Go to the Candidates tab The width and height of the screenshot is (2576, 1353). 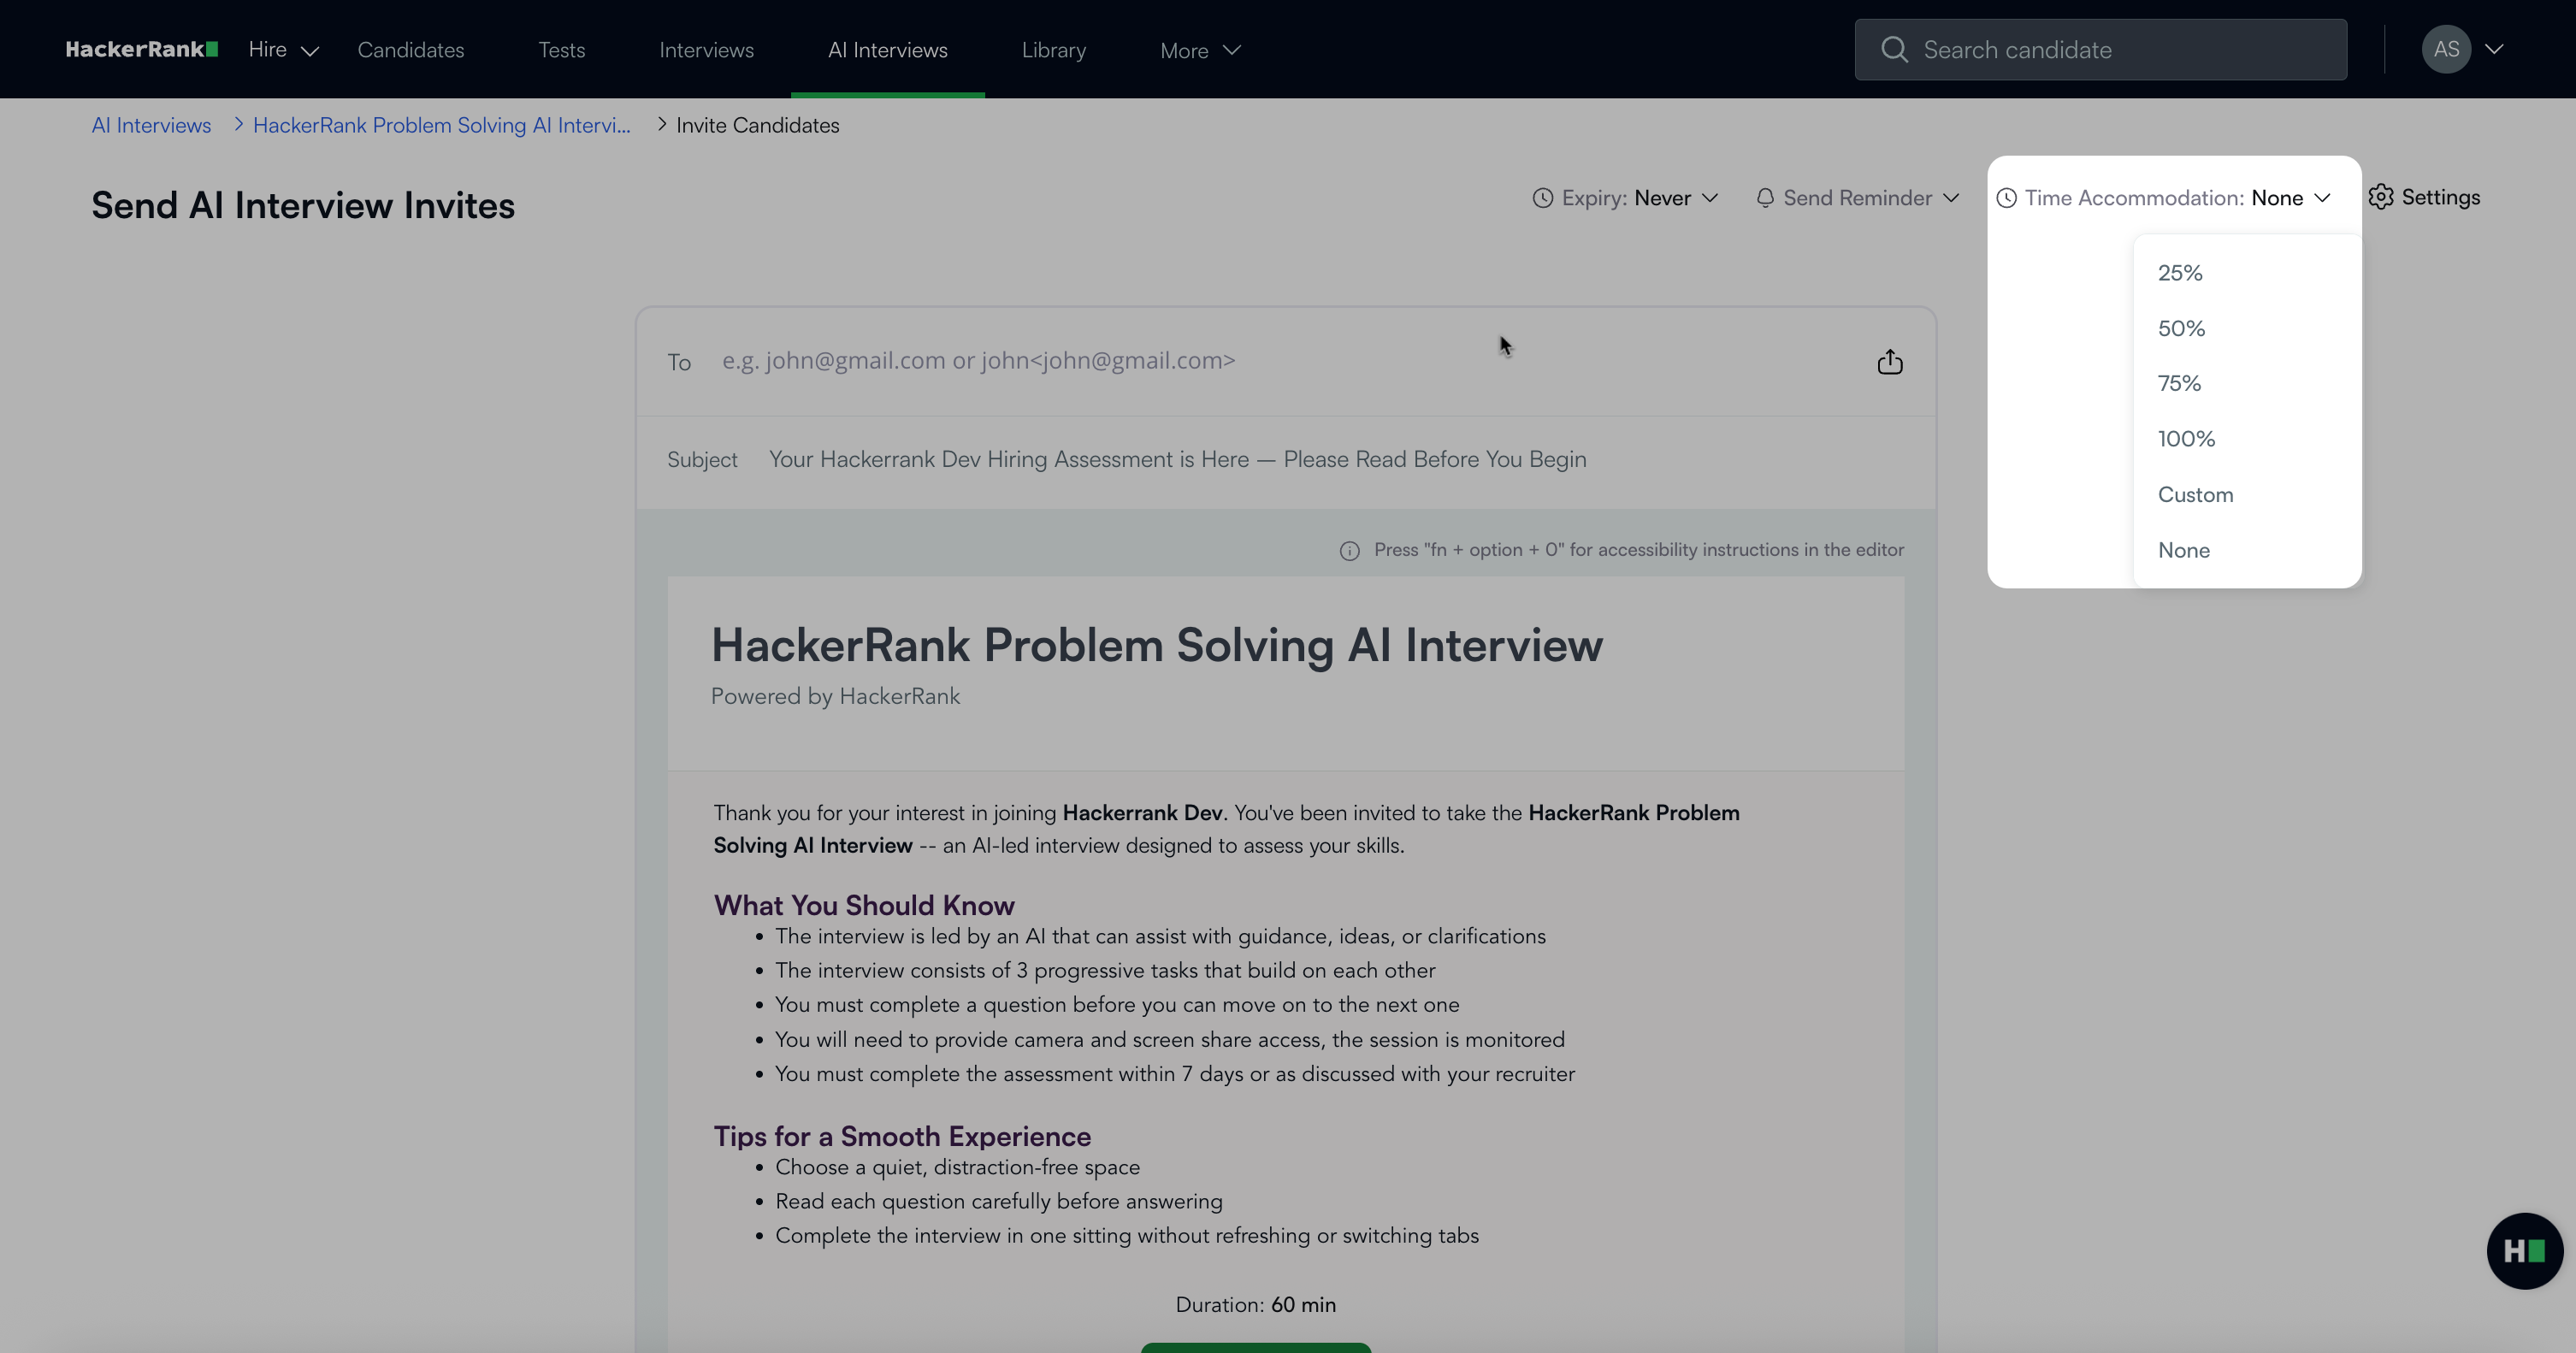(411, 50)
